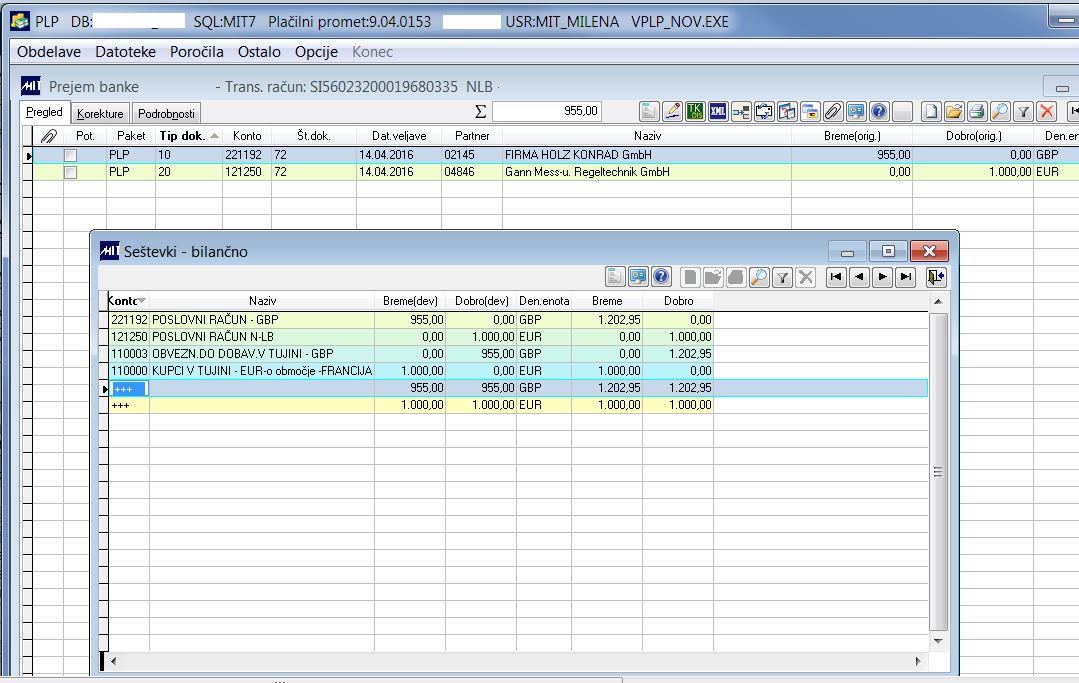Click the Naziv header in Prejem banke grid

click(x=648, y=135)
